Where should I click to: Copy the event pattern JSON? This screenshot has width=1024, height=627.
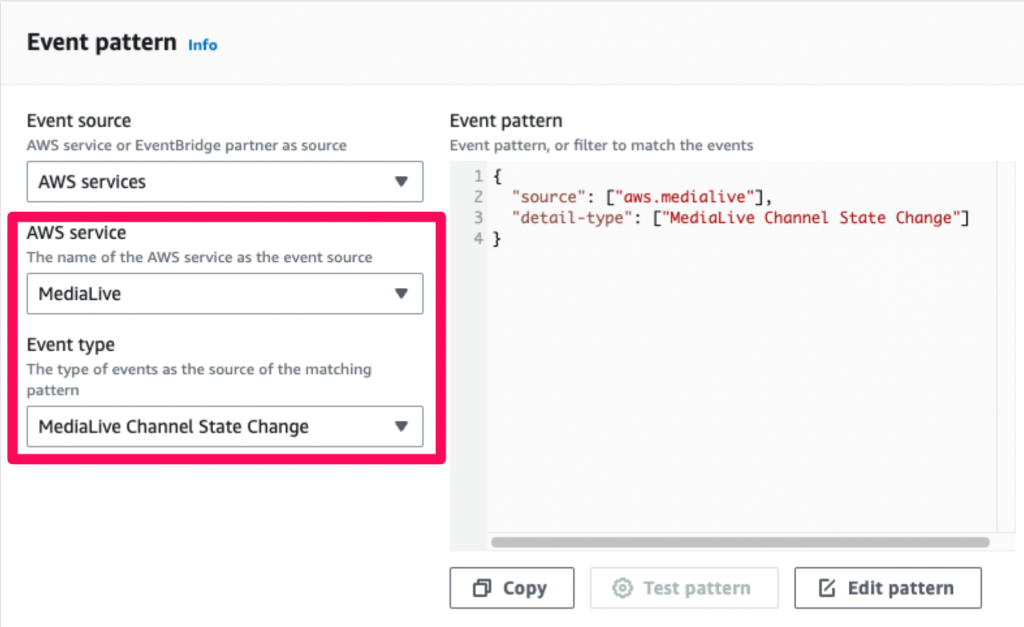click(512, 588)
